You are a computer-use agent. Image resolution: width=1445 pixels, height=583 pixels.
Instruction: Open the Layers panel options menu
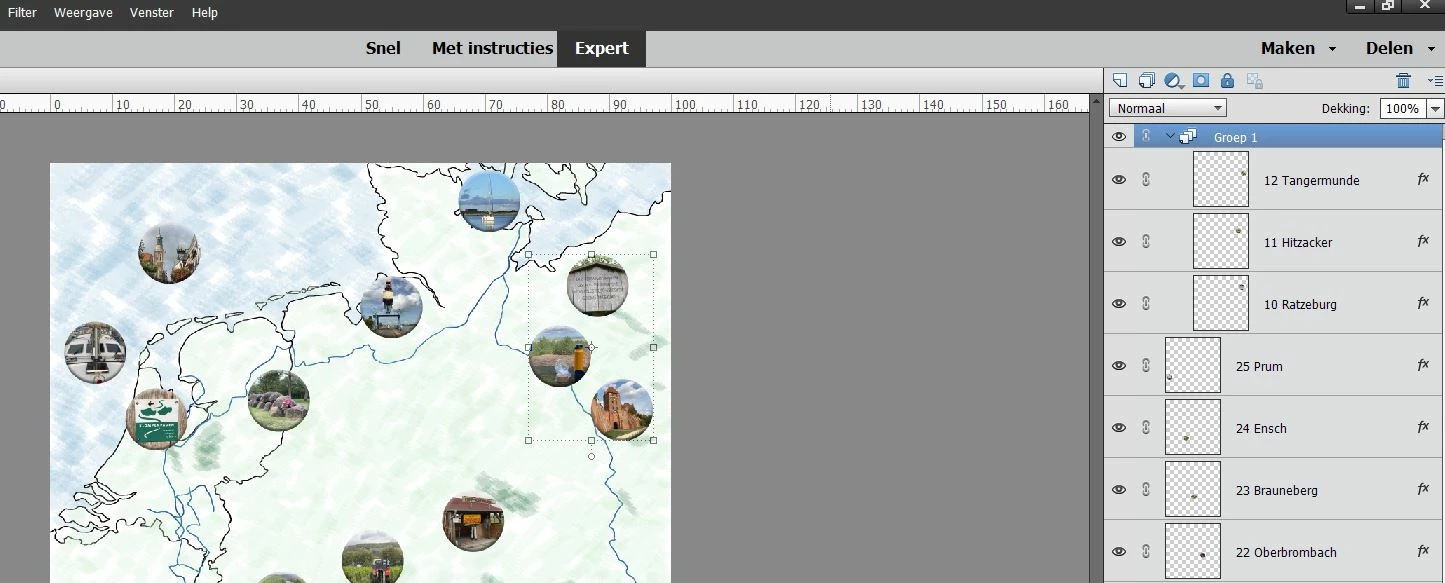point(1434,81)
